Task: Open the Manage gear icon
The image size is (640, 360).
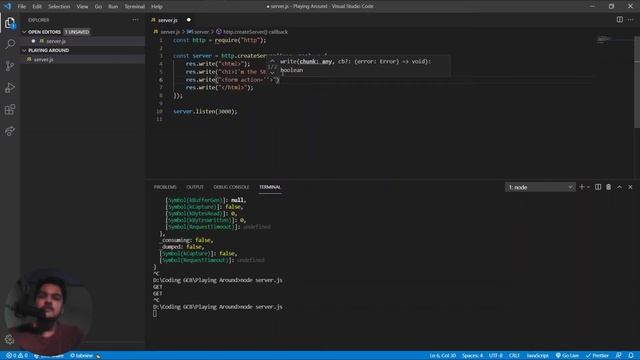Action: click(10, 339)
